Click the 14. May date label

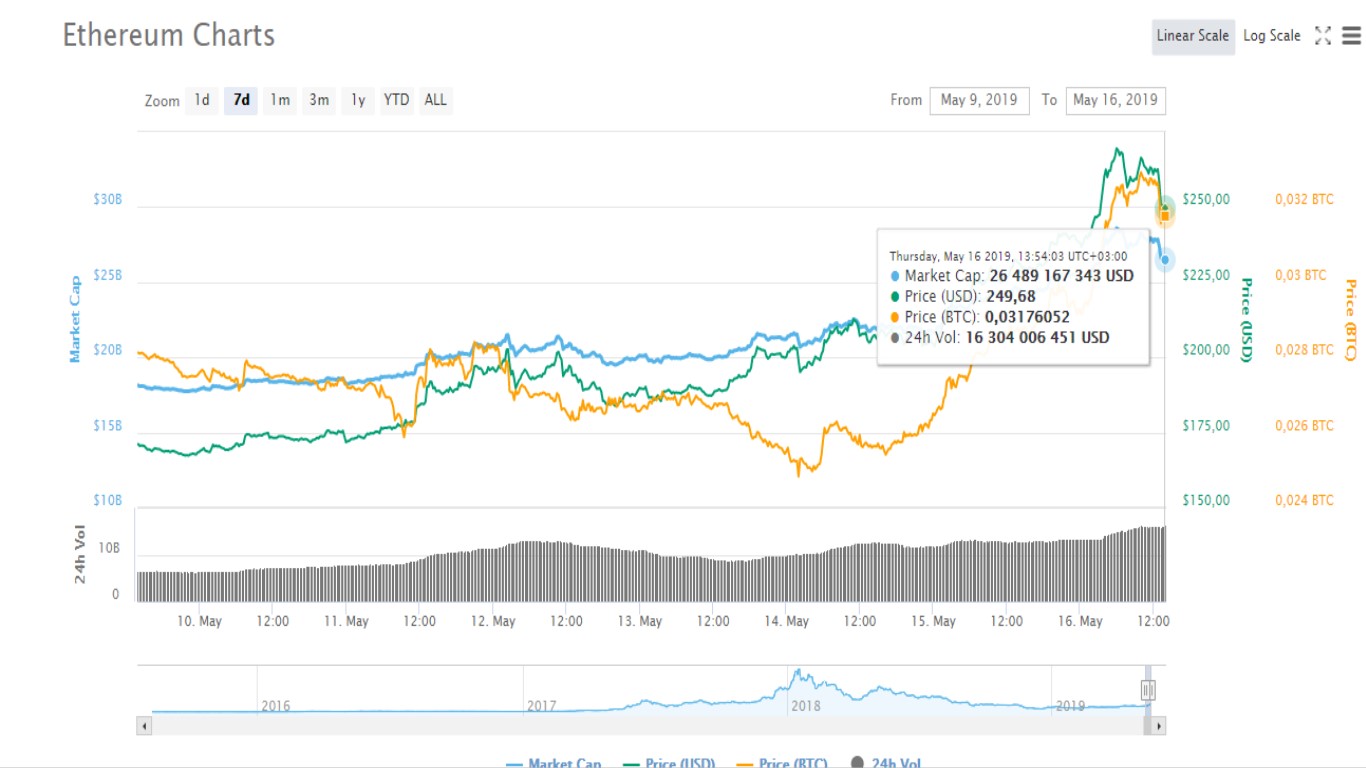(786, 621)
